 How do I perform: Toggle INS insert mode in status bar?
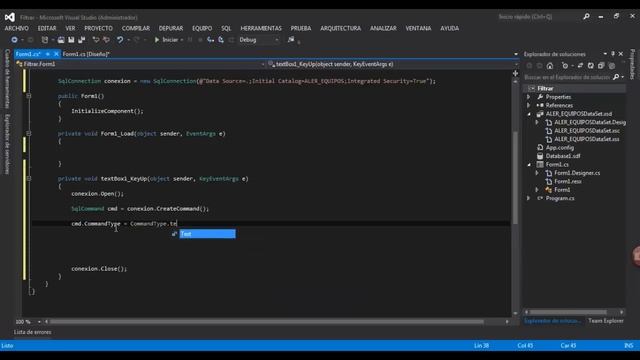click(x=629, y=346)
